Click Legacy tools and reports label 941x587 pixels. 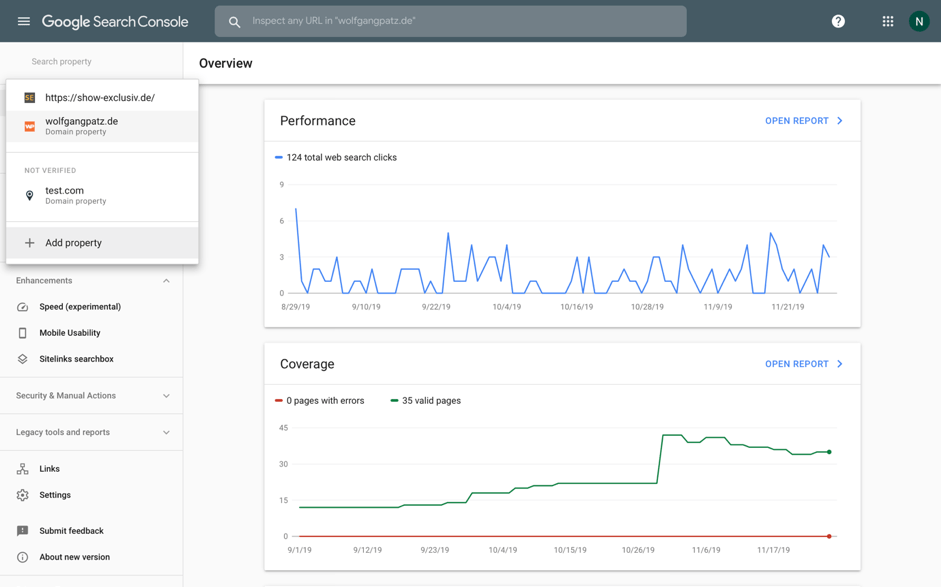click(x=63, y=432)
